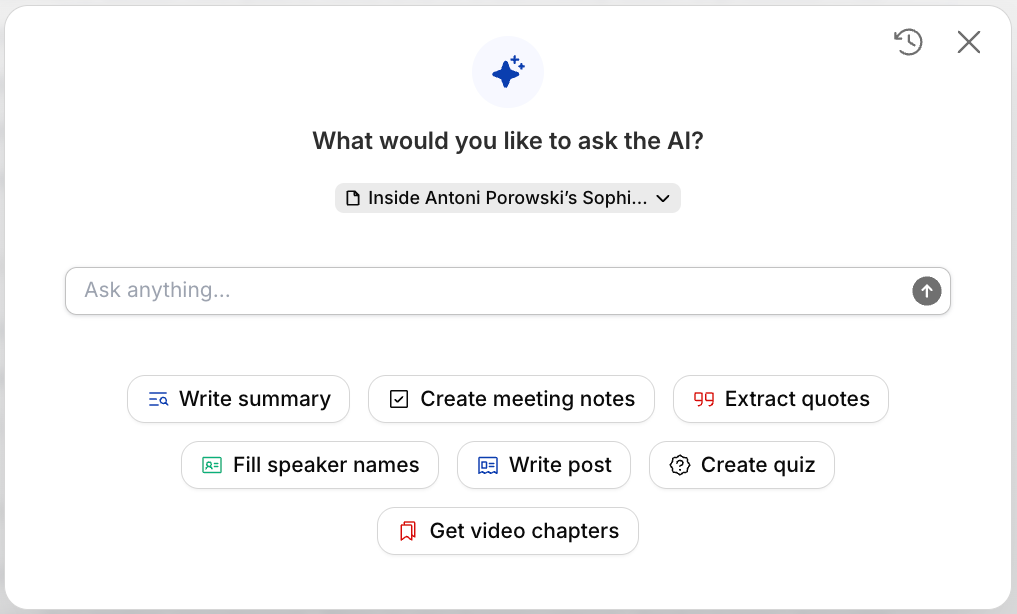Viewport: 1017px width, 614px height.
Task: Select Extract quotes
Action: pos(780,399)
